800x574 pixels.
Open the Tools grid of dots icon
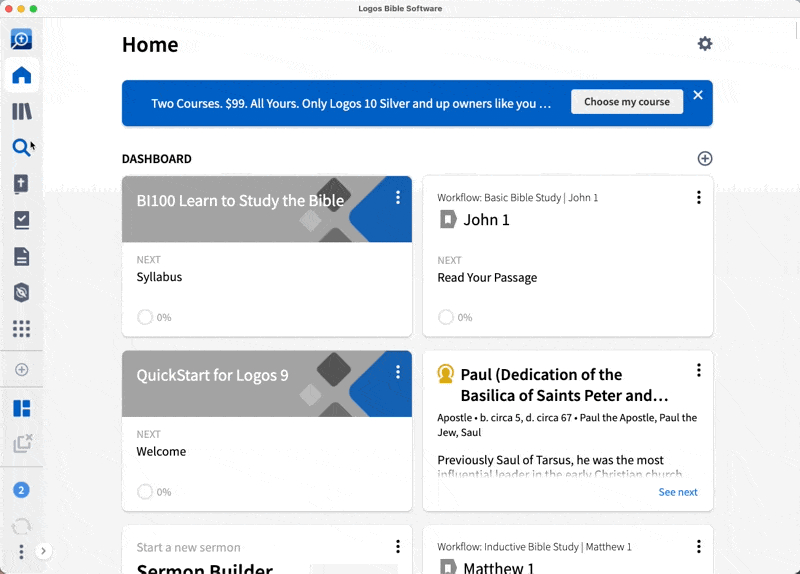tap(21, 329)
